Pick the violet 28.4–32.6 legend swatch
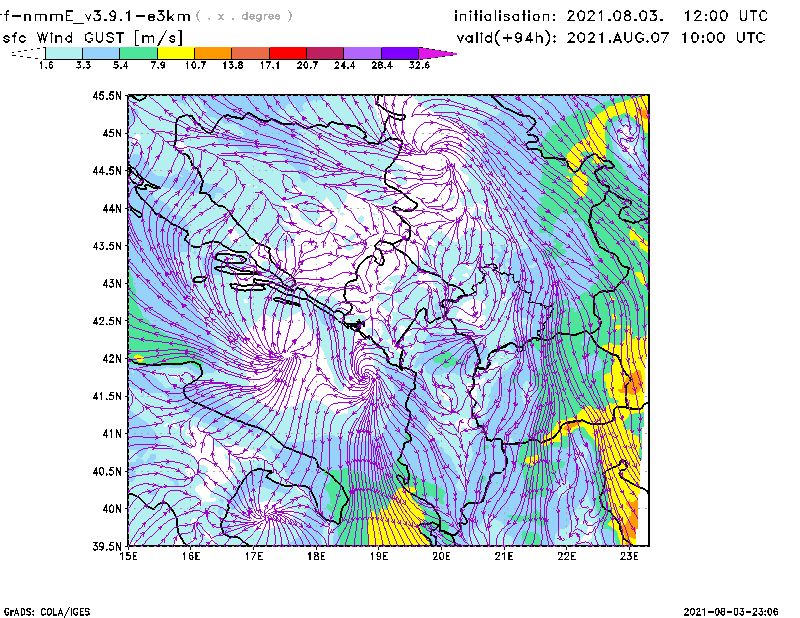The width and height of the screenshot is (800, 618). pyautogui.click(x=400, y=53)
